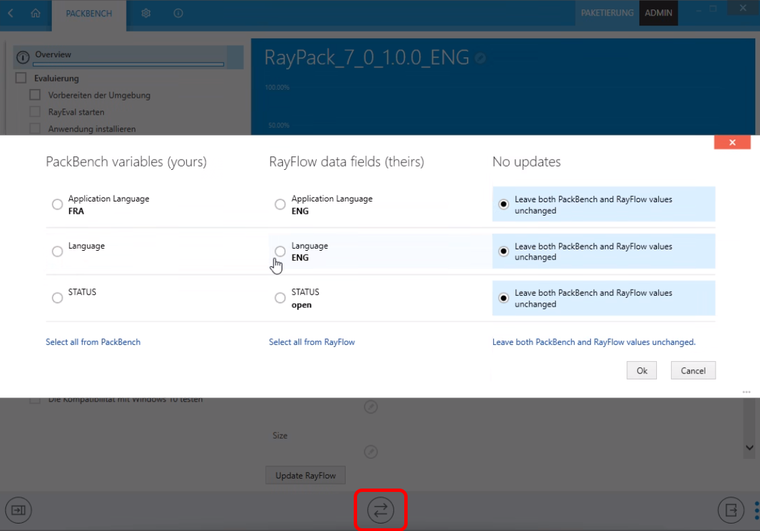Open the info circle tab
This screenshot has width=760, height=531.
pyautogui.click(x=178, y=13)
